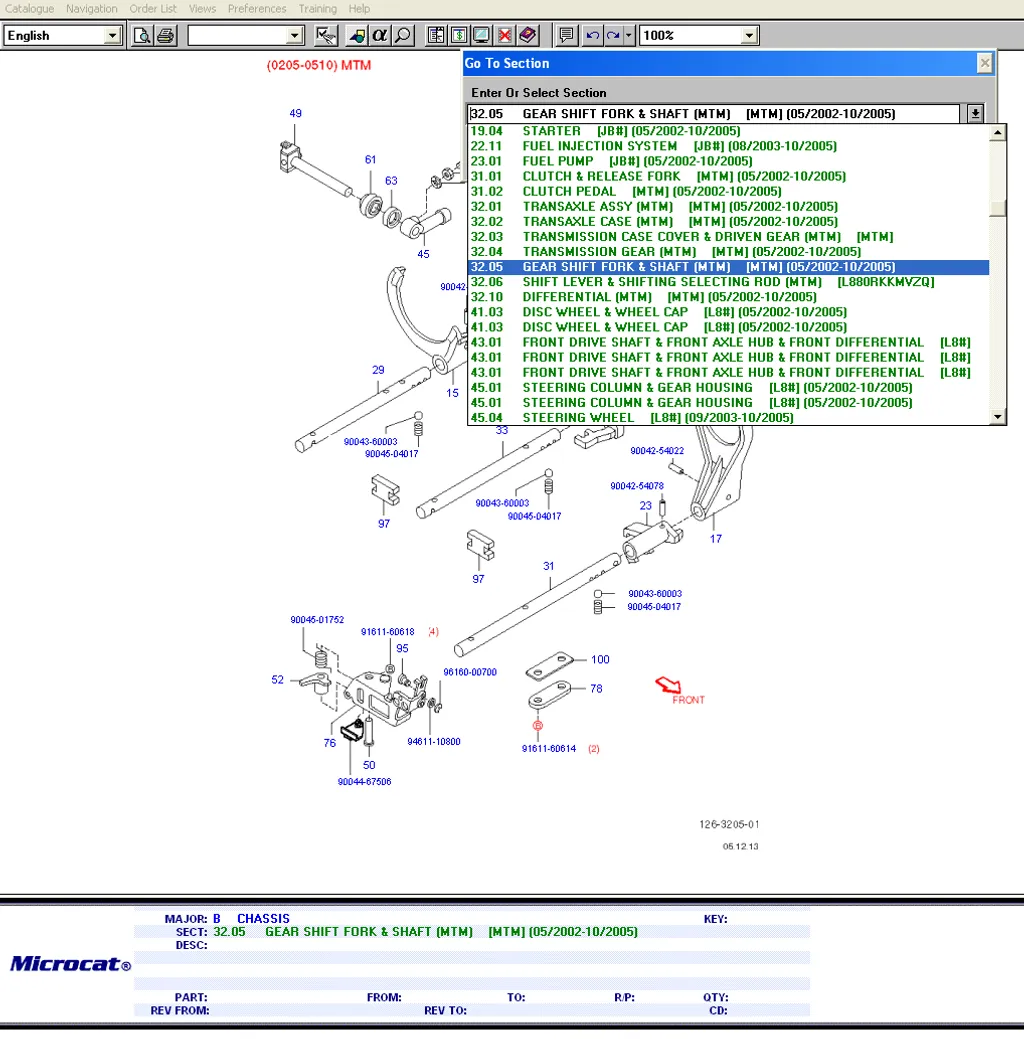This screenshot has height=1039, width=1024.
Task: Select section 32.01 TRANSAXLE ASSY (MTM)
Action: [728, 207]
